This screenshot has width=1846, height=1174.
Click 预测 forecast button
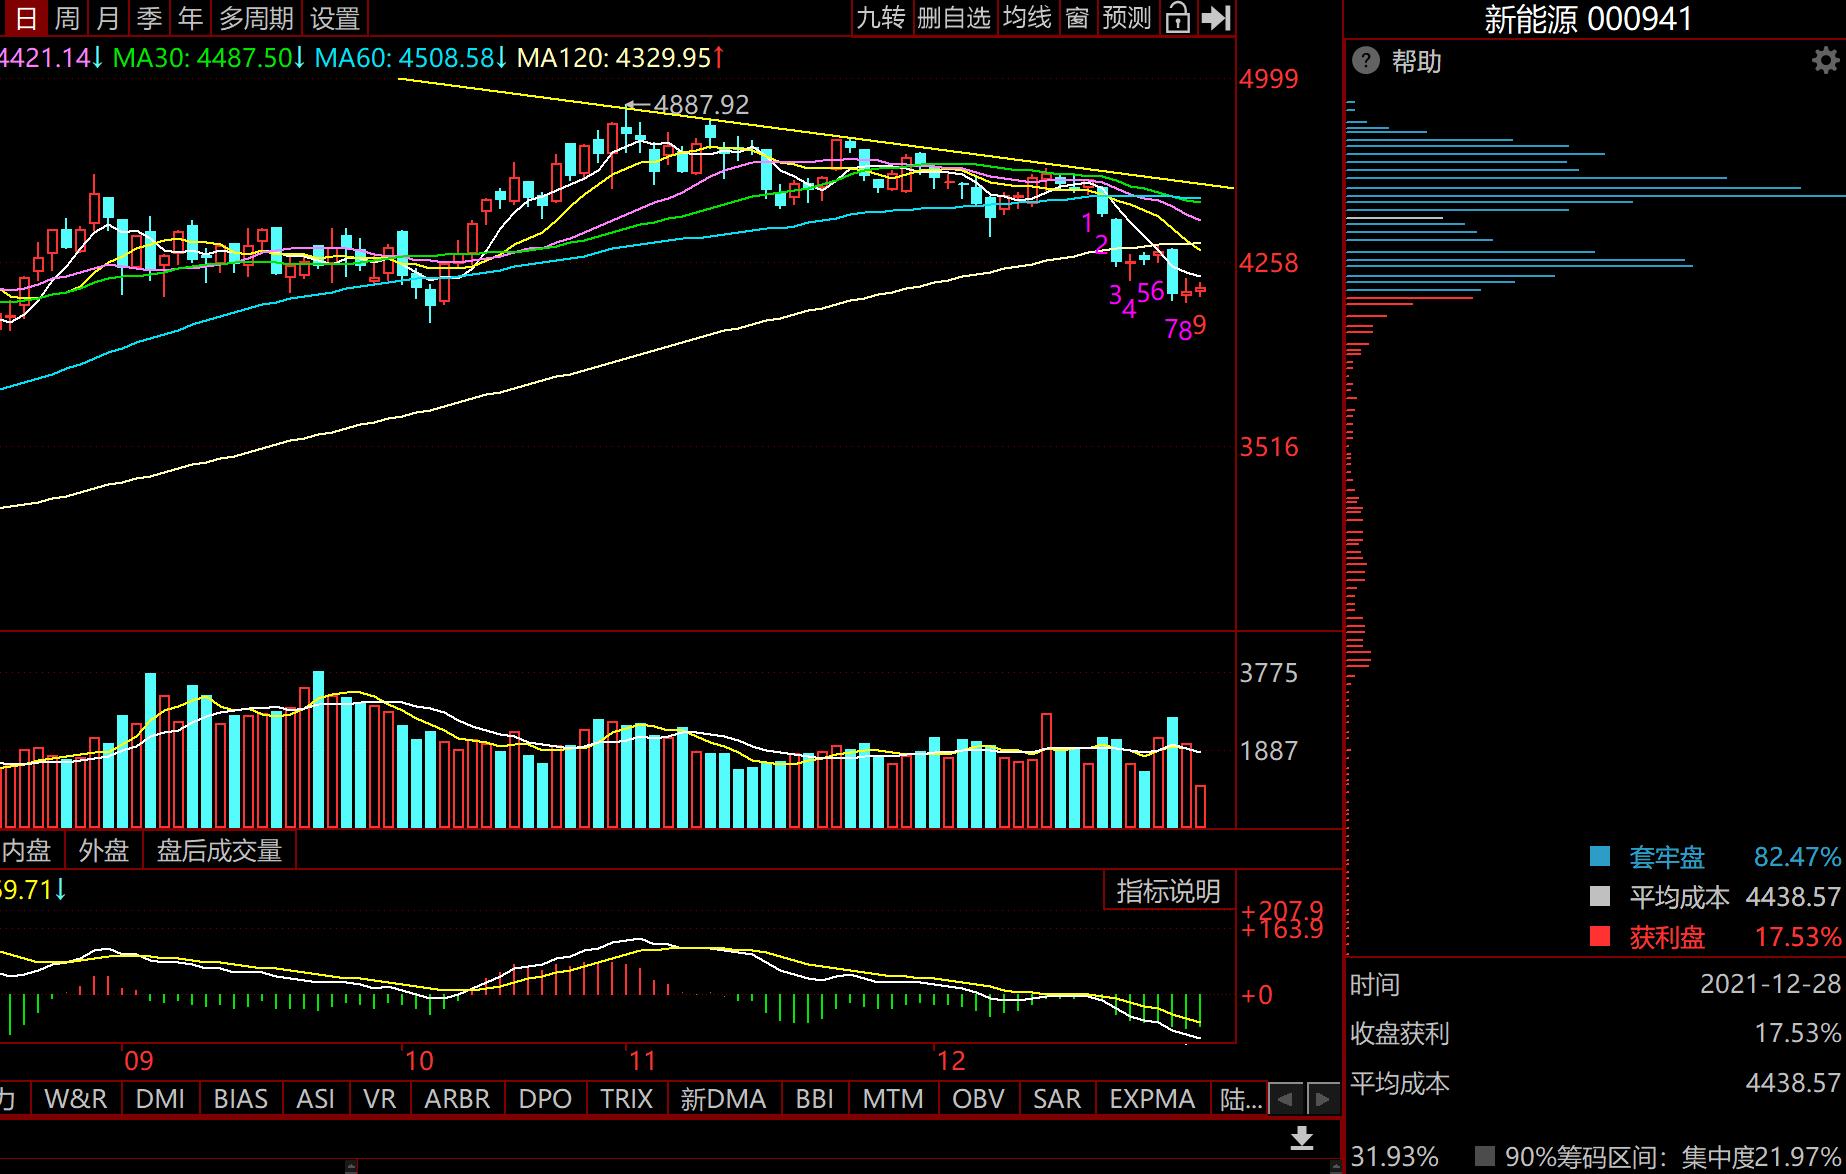1127,18
